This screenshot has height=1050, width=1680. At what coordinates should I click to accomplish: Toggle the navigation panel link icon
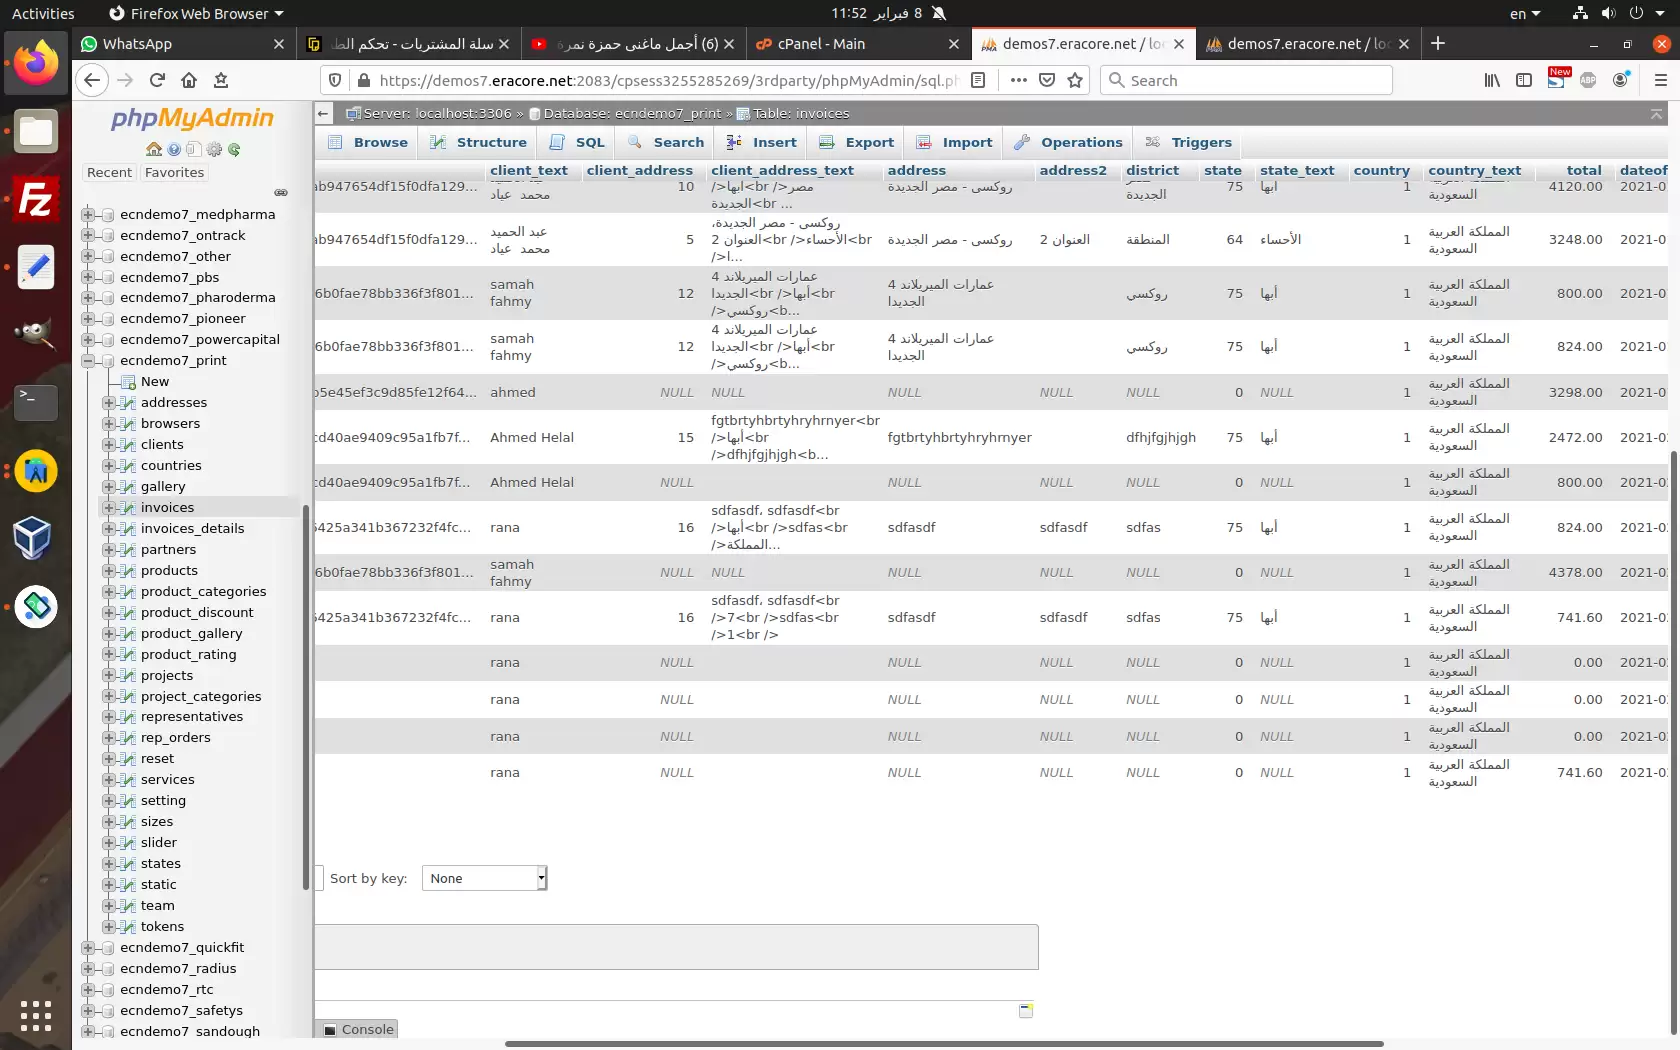(281, 192)
